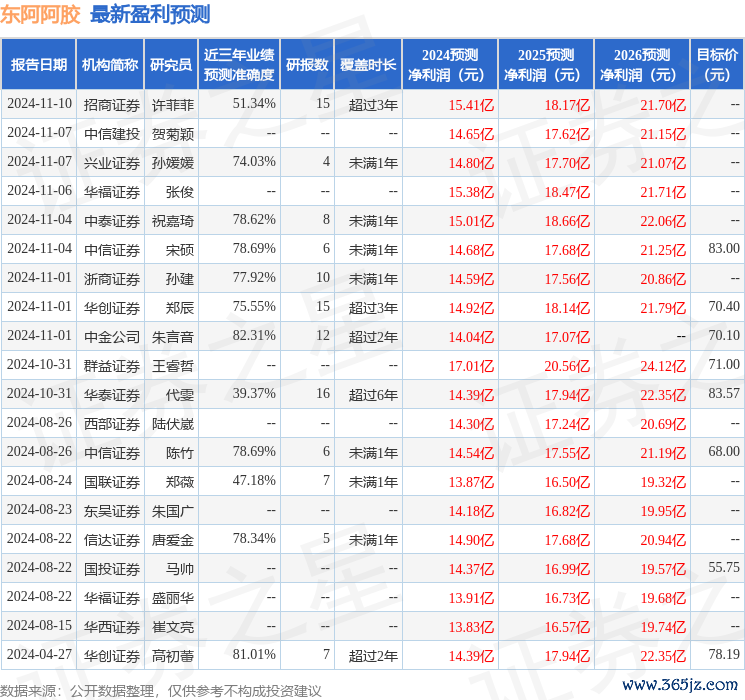
Task: Click analyst name 朱国广
Action: (172, 511)
